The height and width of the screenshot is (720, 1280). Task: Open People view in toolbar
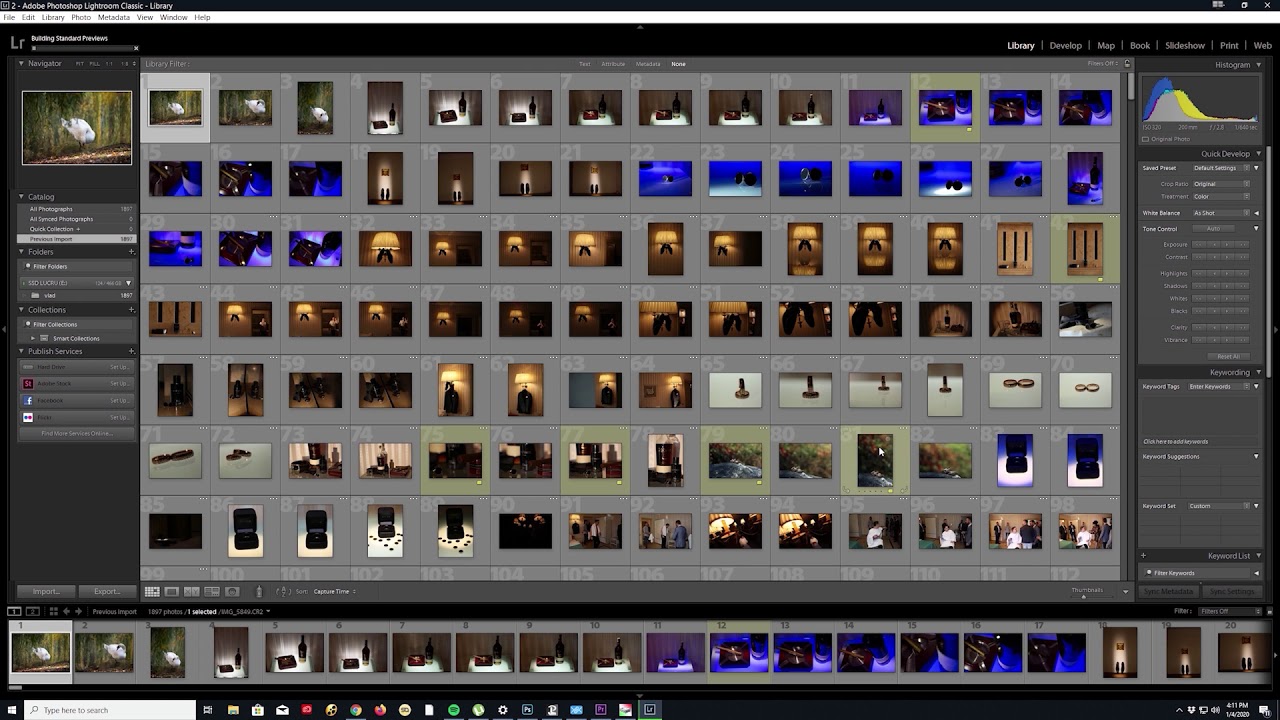pos(232,592)
